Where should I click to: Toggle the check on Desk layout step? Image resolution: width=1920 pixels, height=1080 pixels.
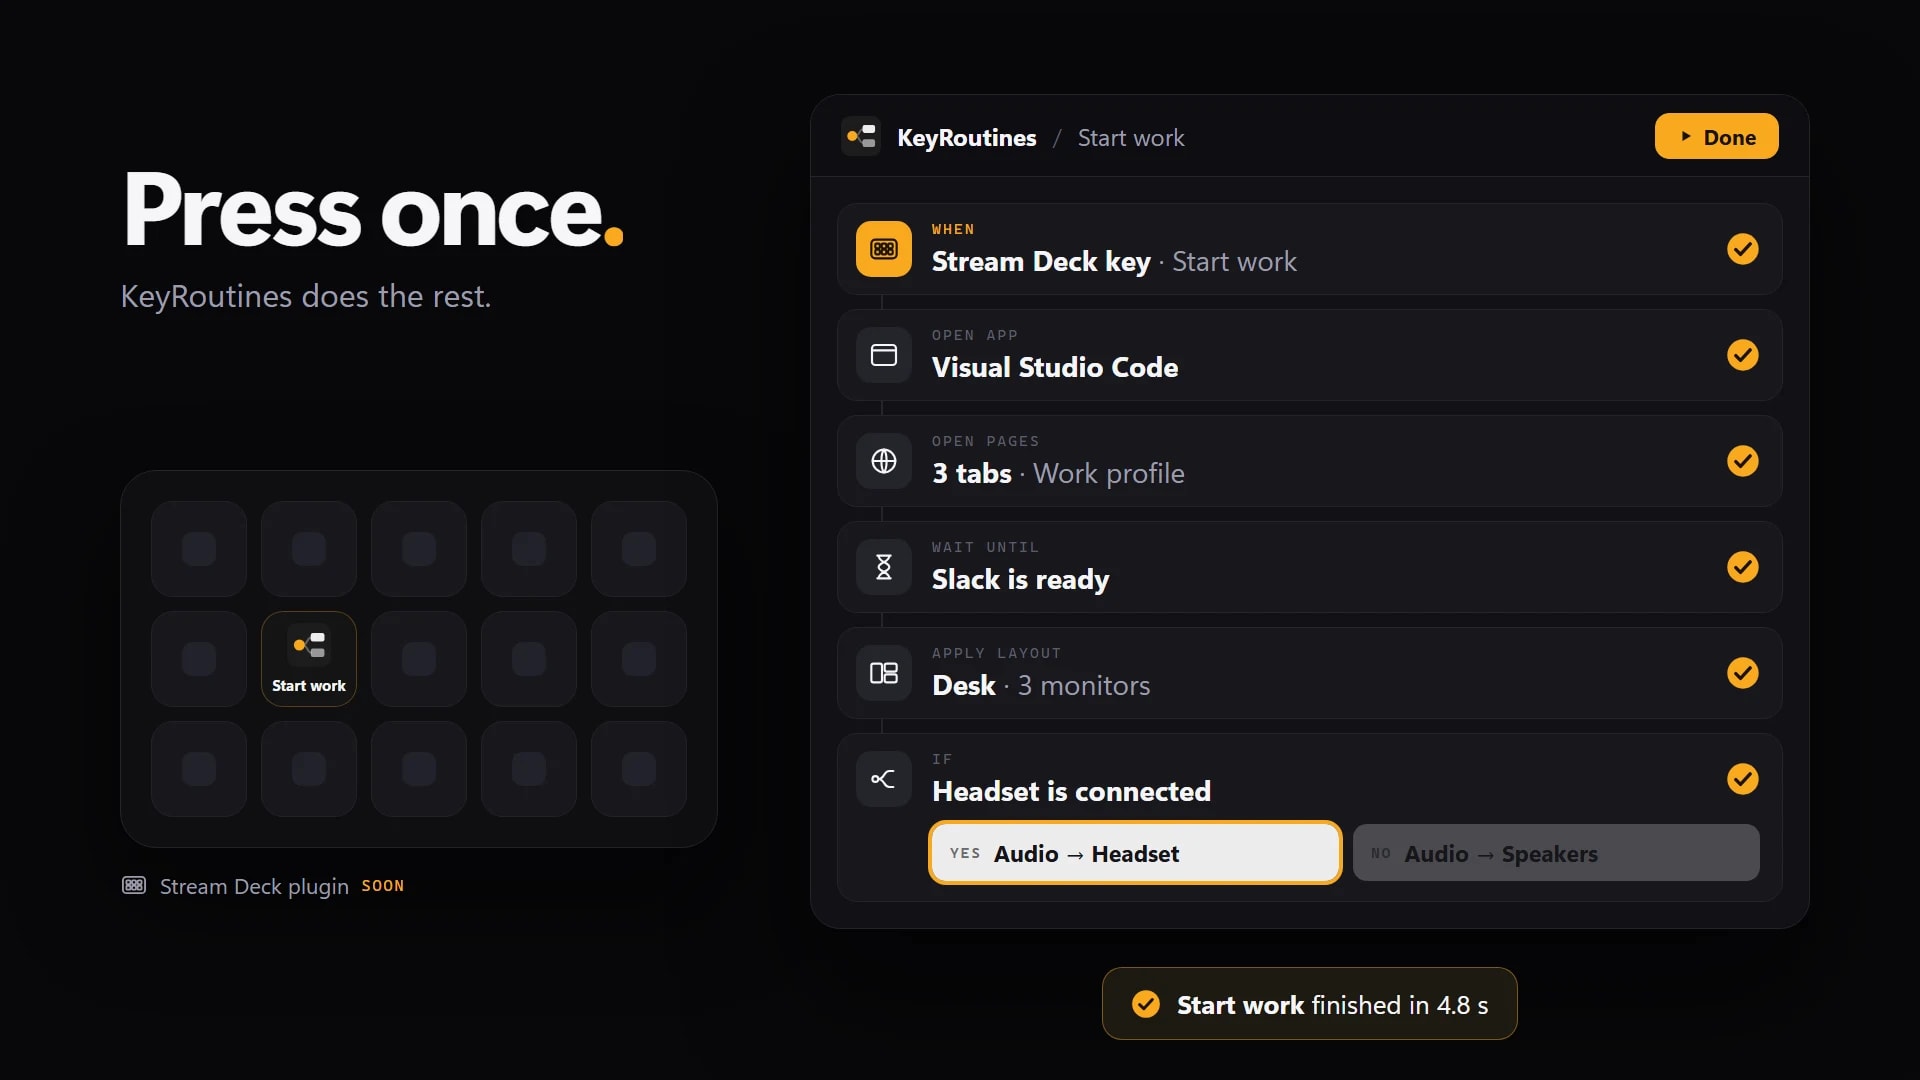click(x=1743, y=673)
